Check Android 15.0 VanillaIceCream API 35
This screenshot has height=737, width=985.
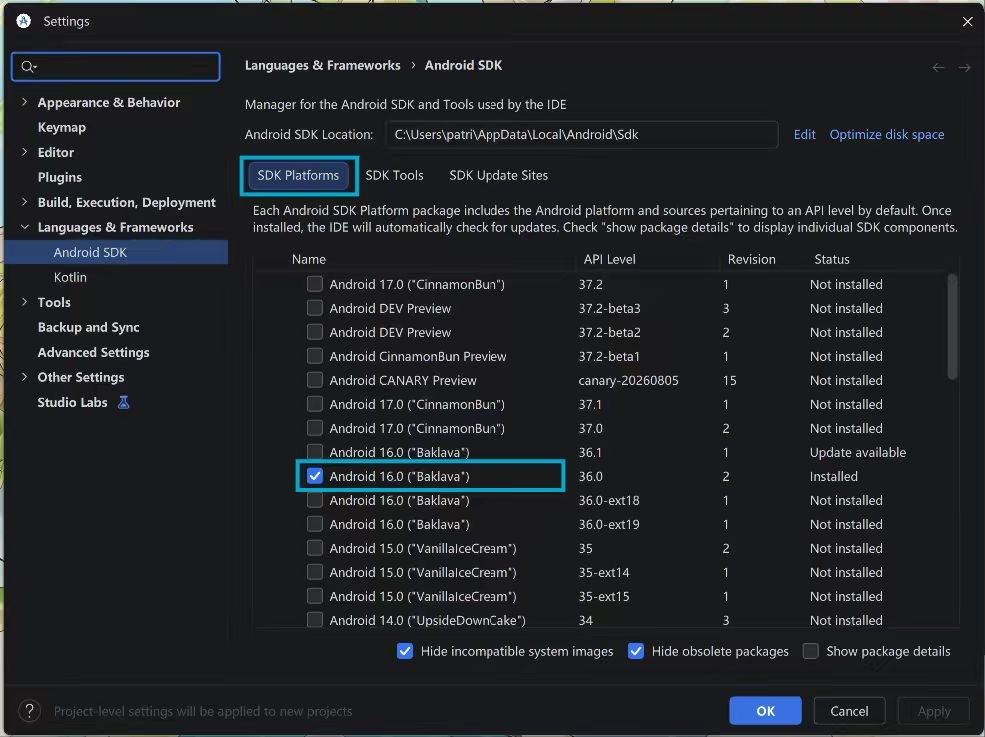point(315,548)
